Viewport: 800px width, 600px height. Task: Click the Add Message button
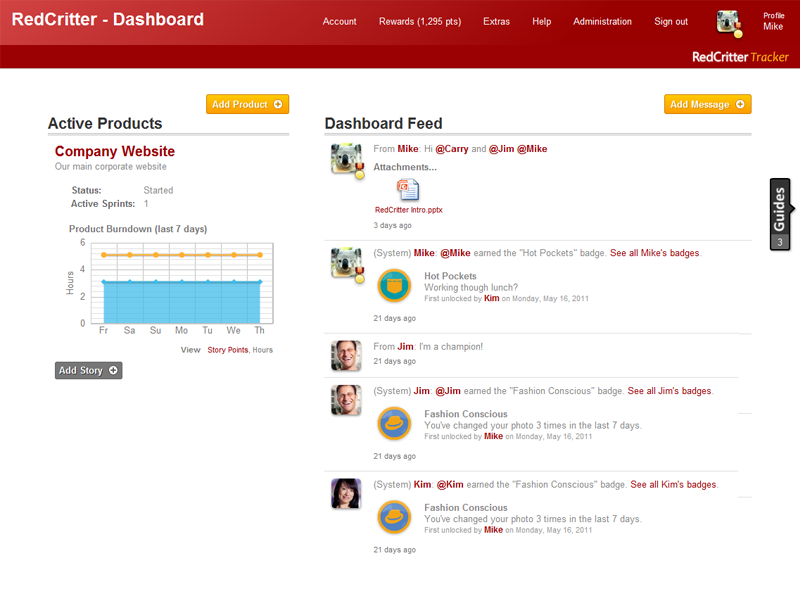pos(708,104)
